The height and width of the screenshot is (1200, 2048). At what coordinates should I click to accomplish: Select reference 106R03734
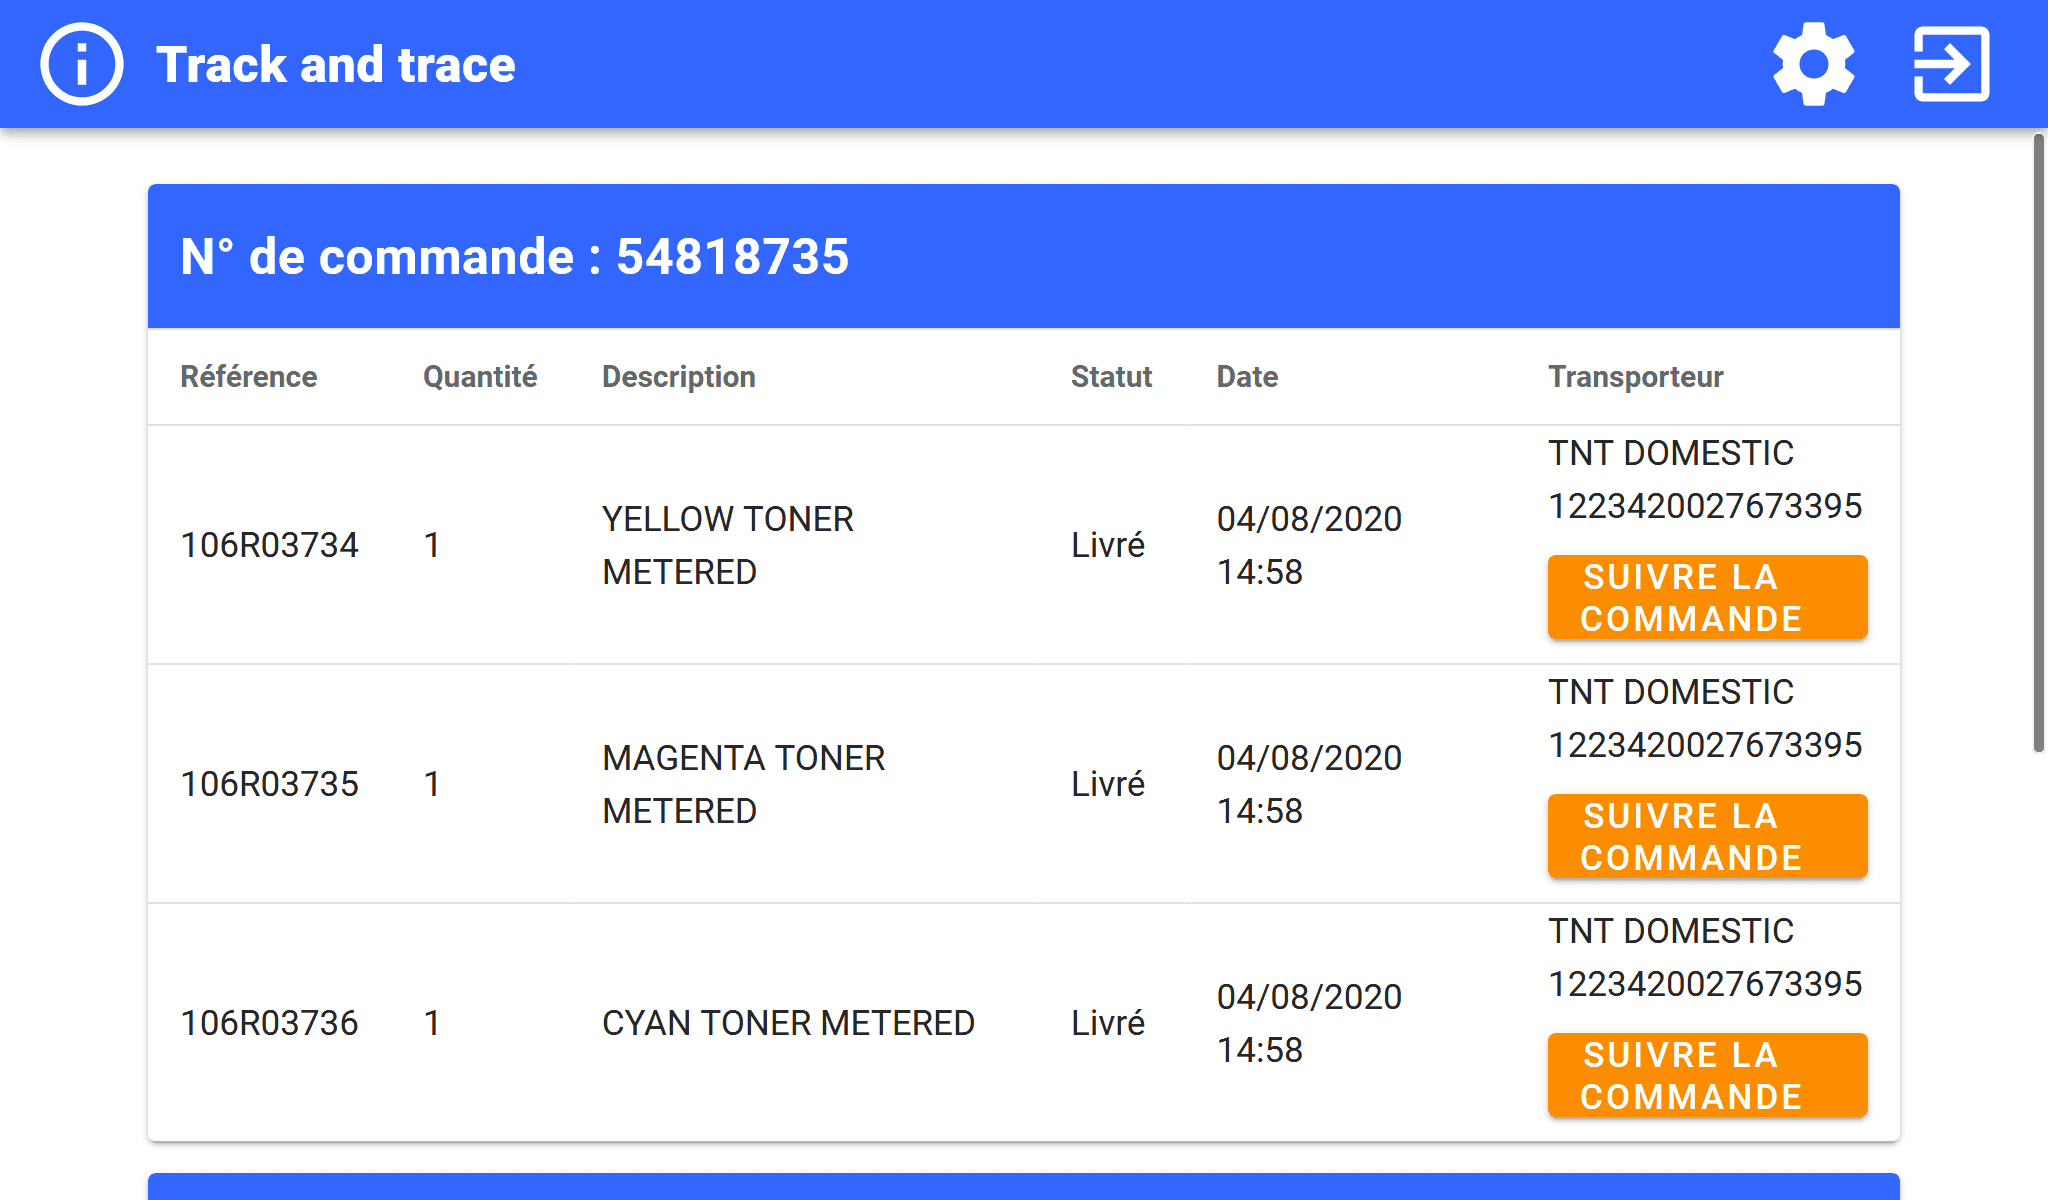coord(269,545)
